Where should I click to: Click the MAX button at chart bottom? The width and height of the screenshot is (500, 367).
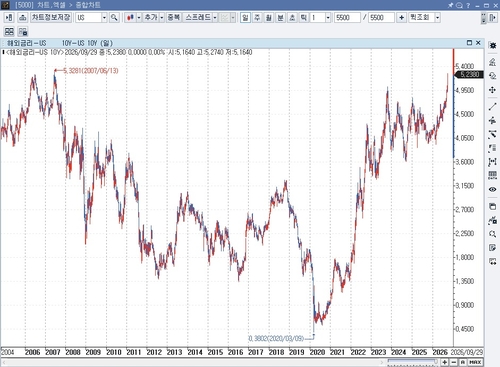[475, 362]
